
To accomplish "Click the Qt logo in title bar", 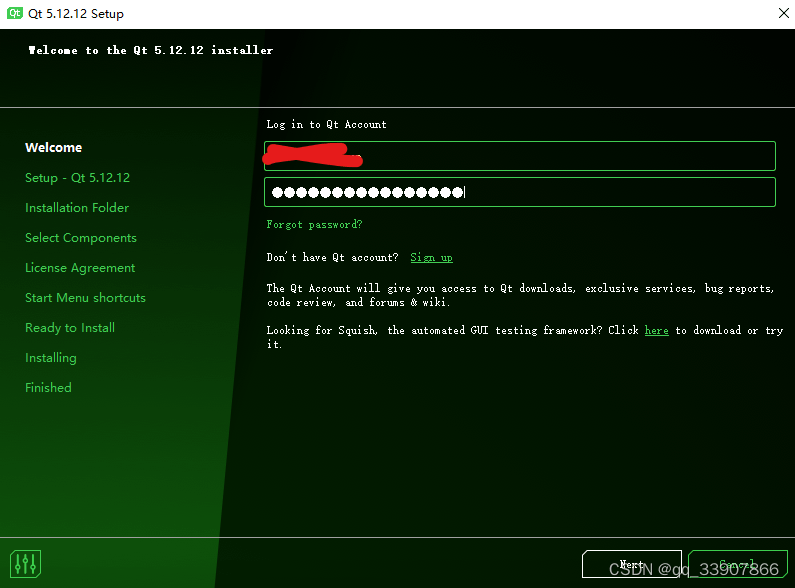I will point(15,13).
